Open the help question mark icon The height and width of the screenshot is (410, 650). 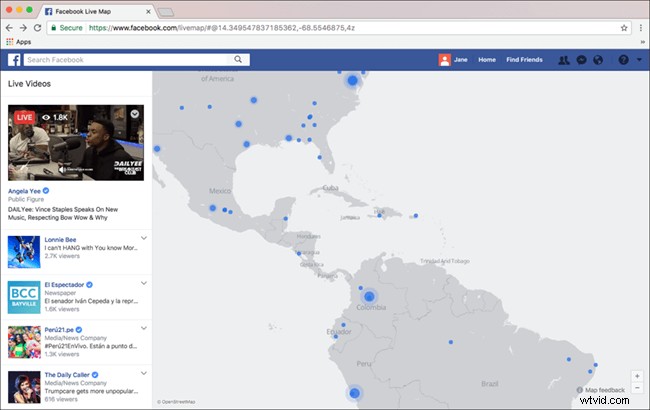[623, 60]
